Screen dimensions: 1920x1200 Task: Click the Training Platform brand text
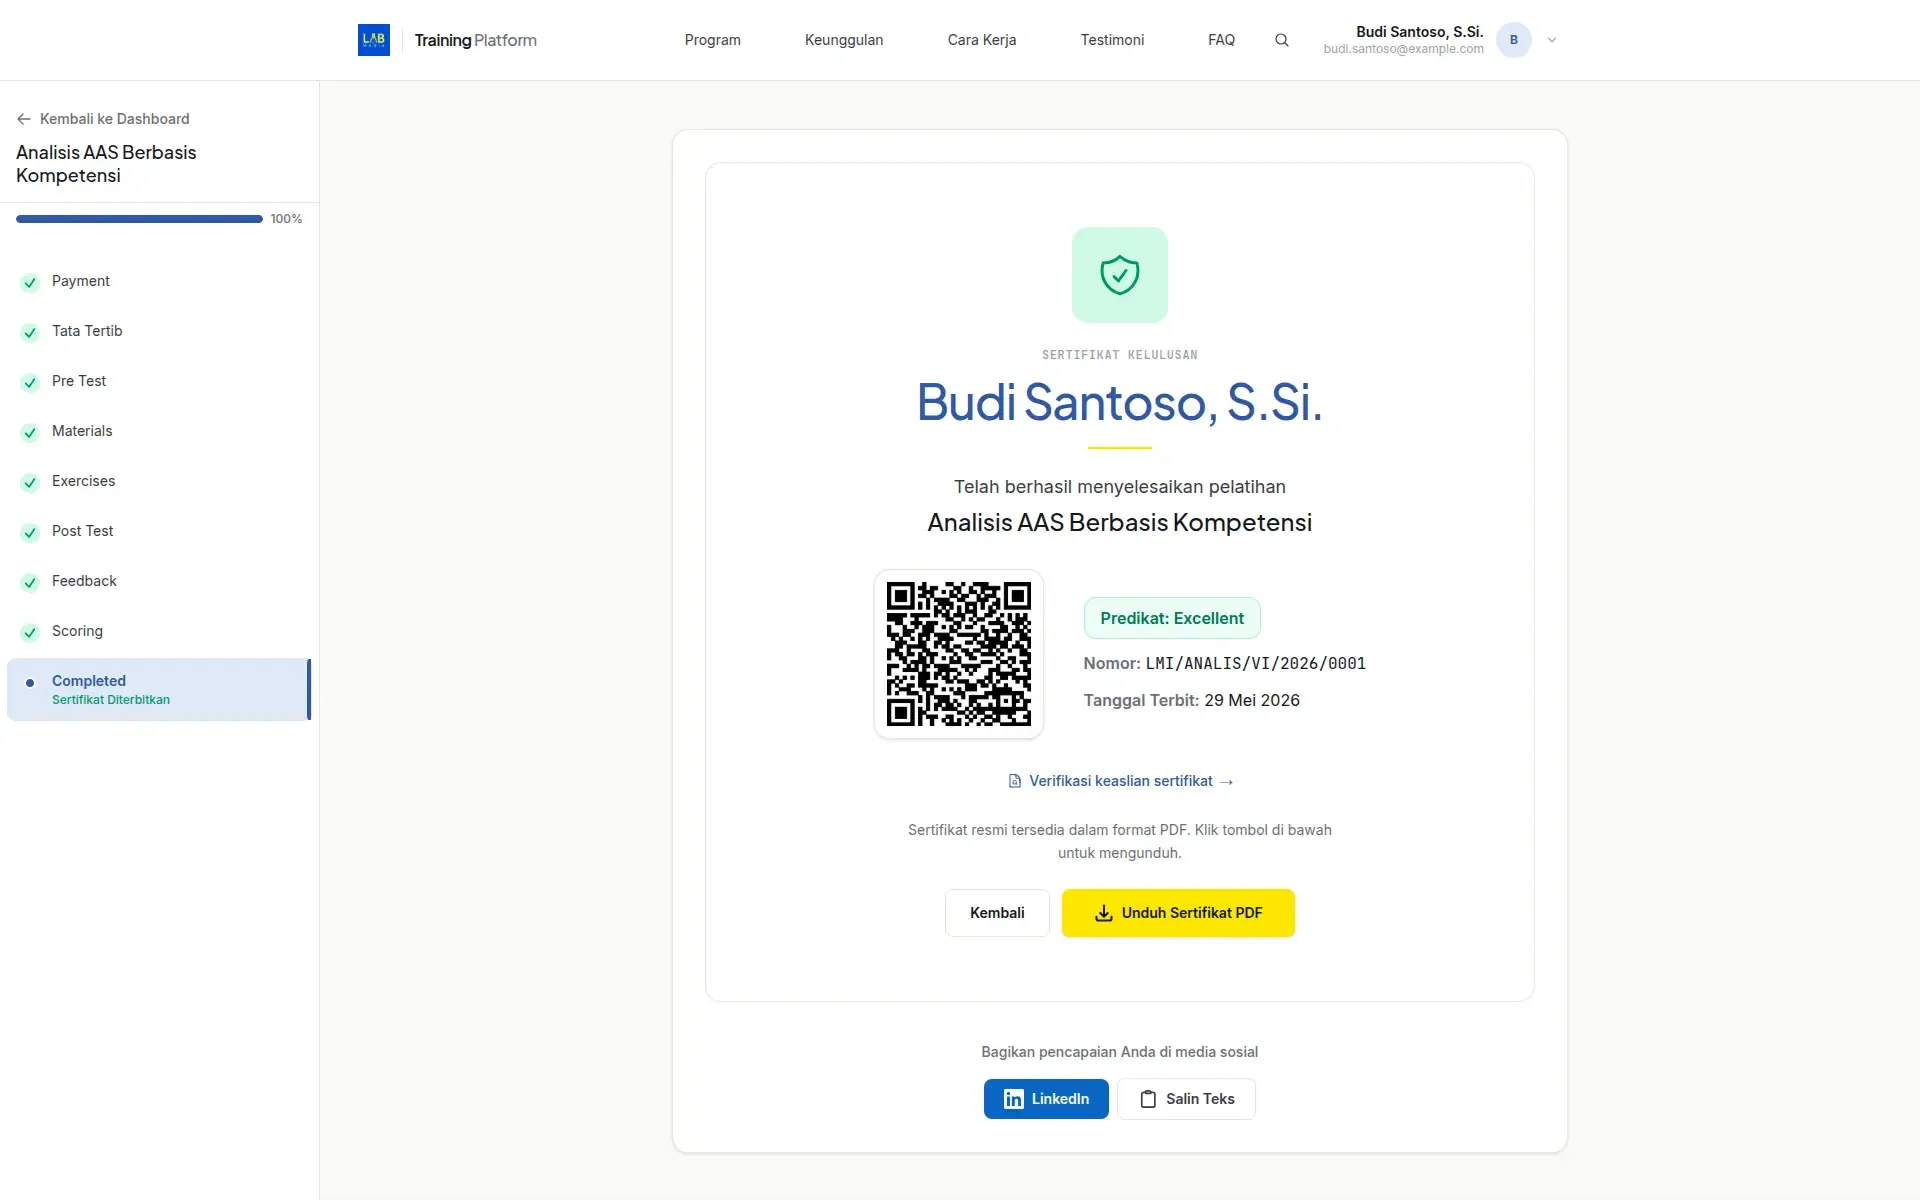tap(476, 40)
